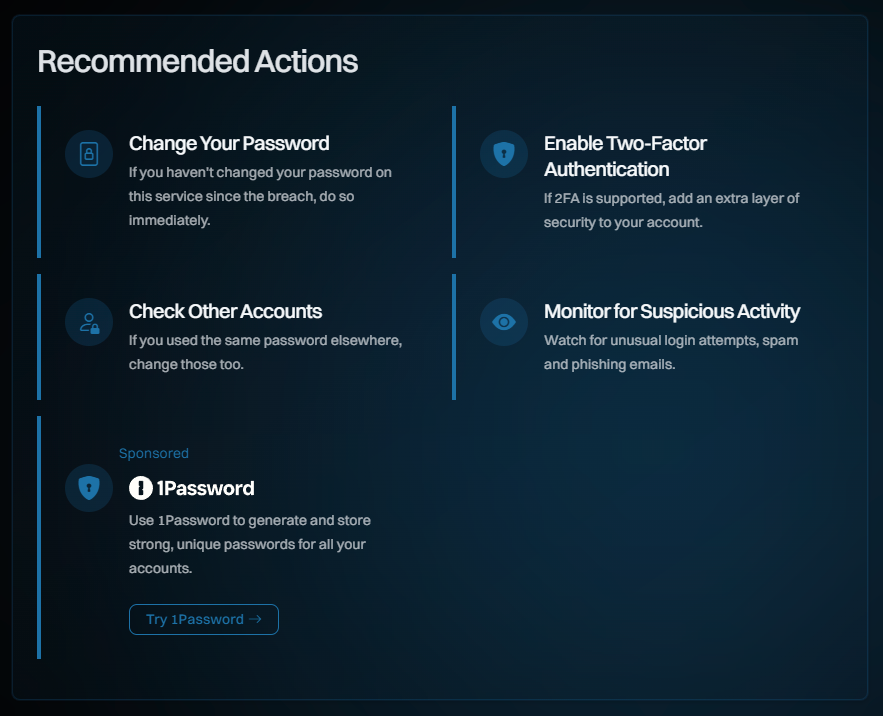Image resolution: width=883 pixels, height=716 pixels.
Task: Click the 2FA supported description text
Action: tap(671, 210)
